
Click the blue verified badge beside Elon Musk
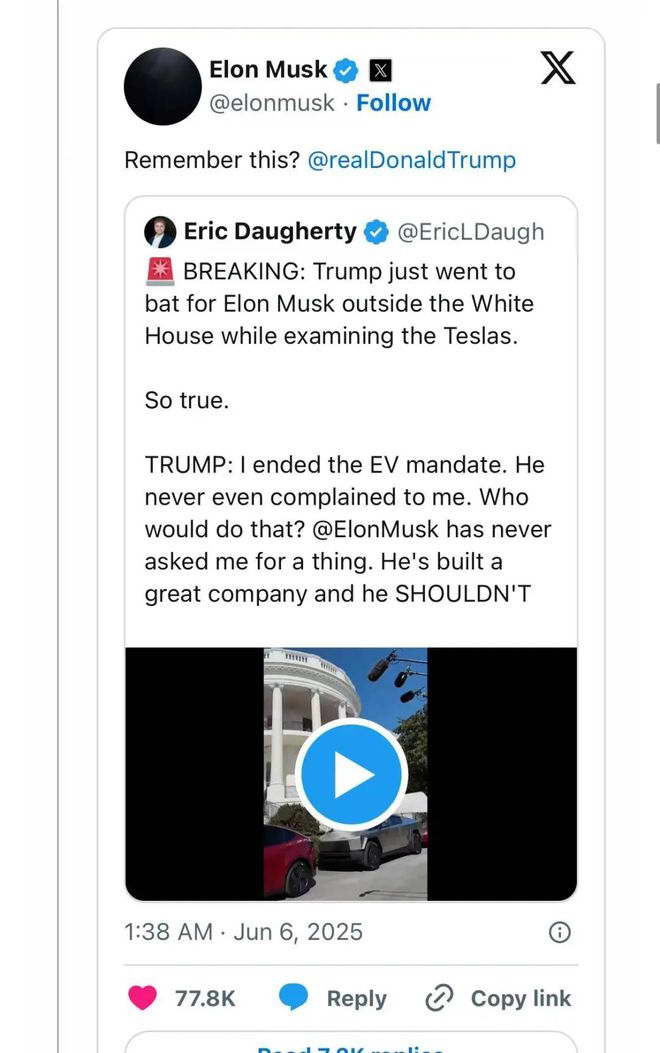point(346,70)
